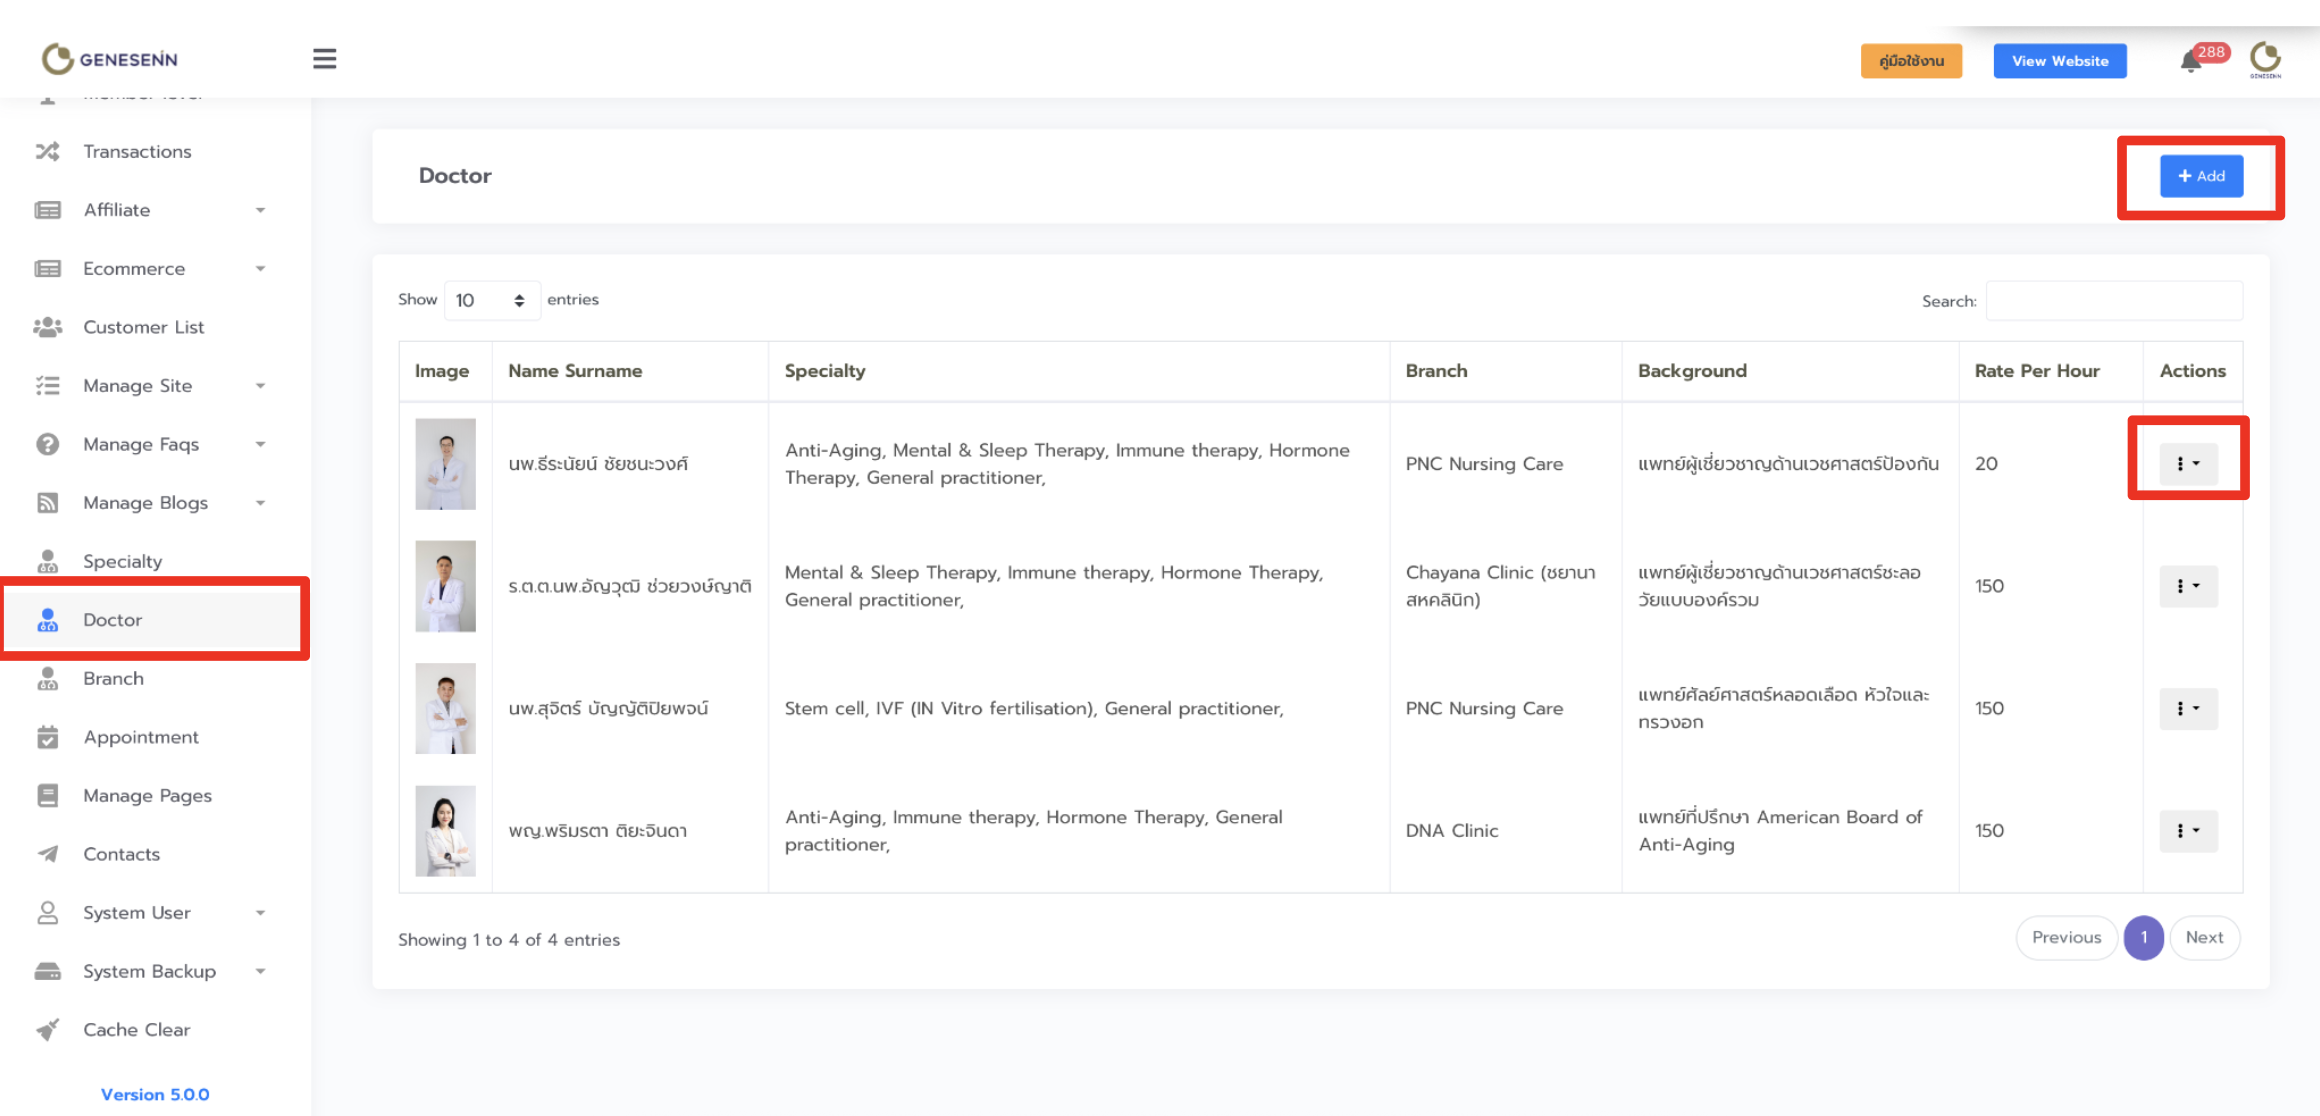2320x1116 pixels.
Task: Go to the Branch menu item
Action: (113, 678)
